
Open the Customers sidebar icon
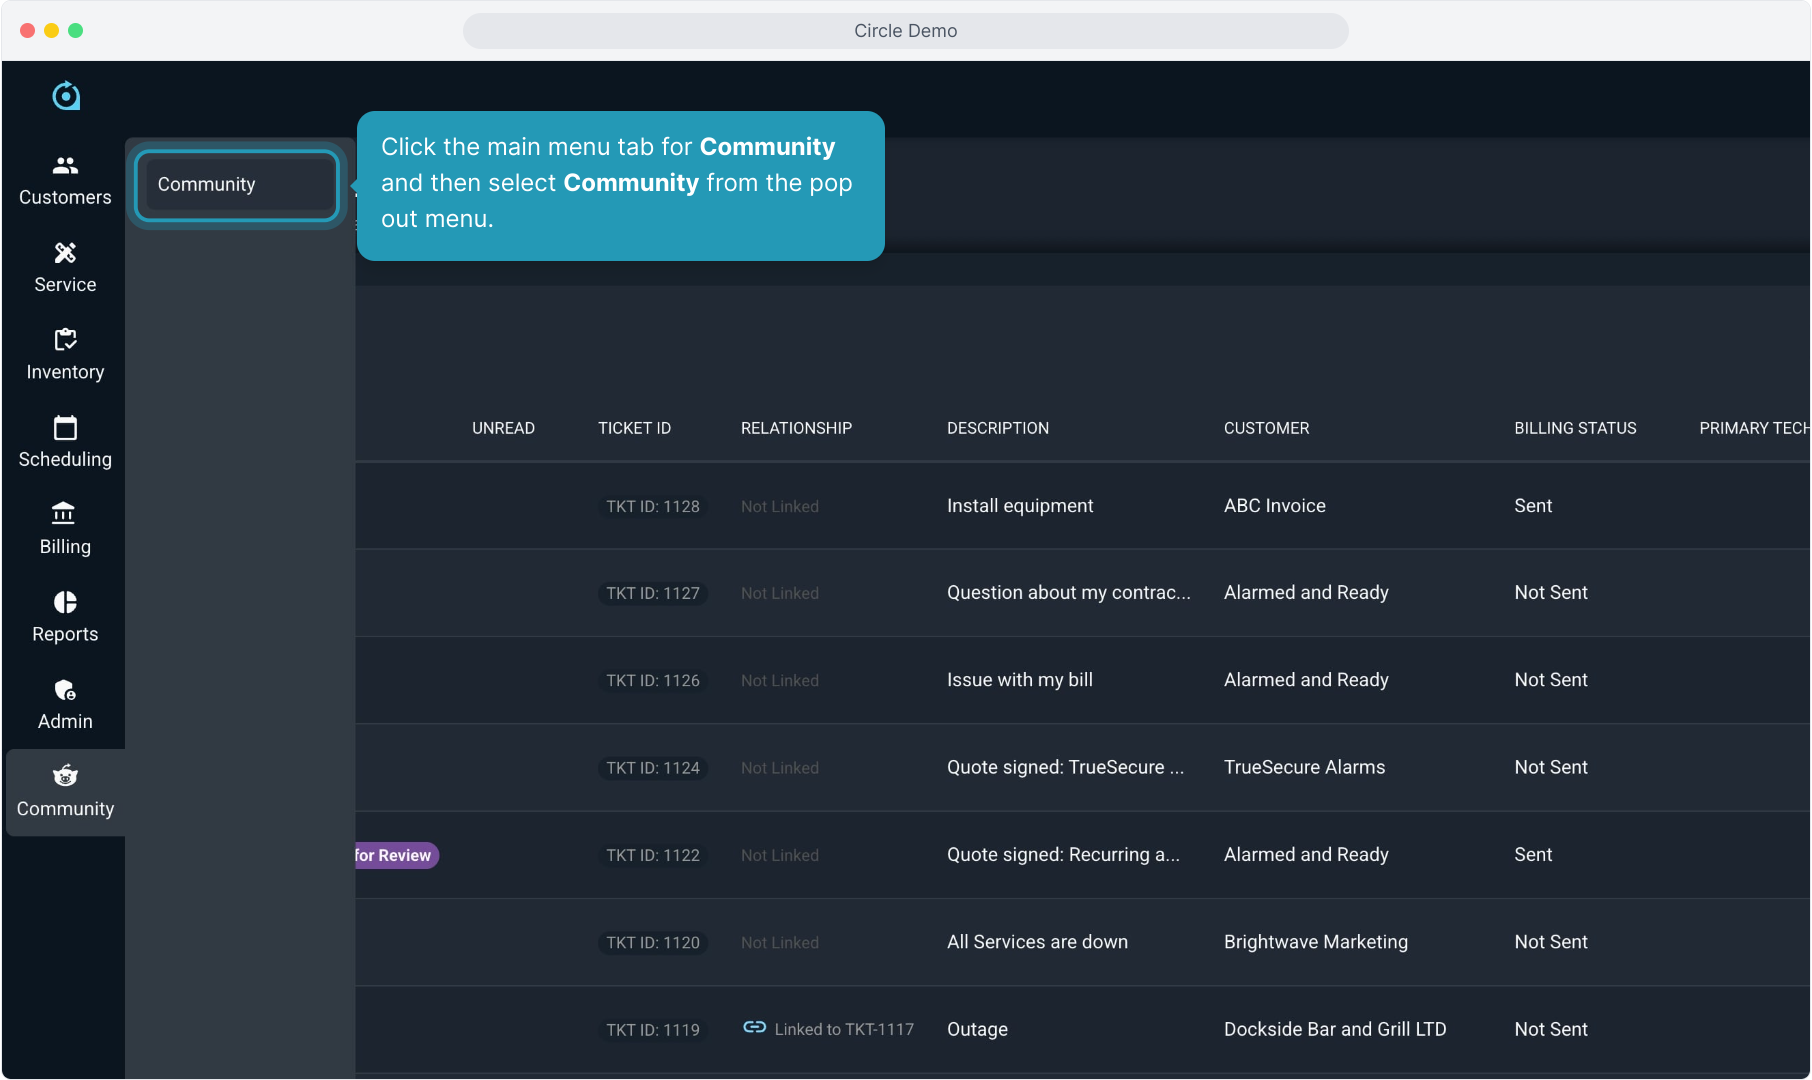(x=65, y=166)
